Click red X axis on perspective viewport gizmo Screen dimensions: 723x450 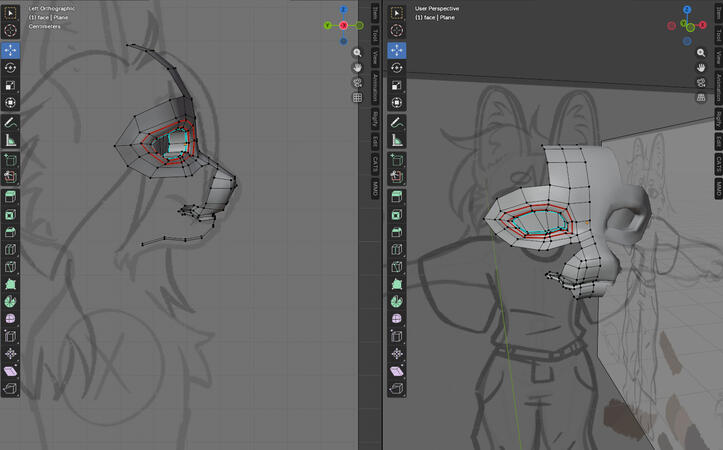pos(703,25)
